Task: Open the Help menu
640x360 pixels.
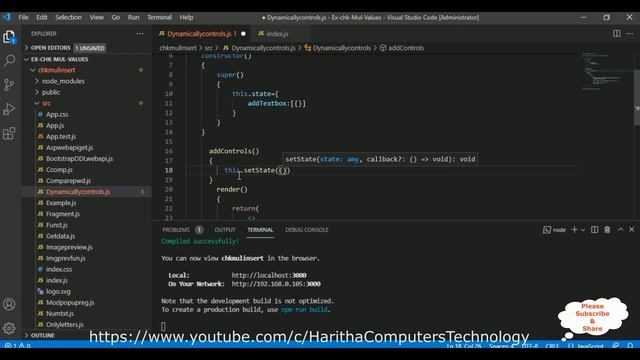Action: pyautogui.click(x=187, y=17)
